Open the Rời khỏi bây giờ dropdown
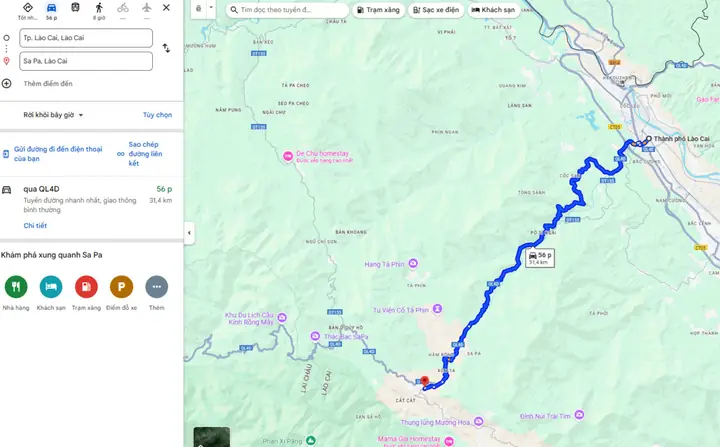The height and width of the screenshot is (447, 720). pos(53,115)
